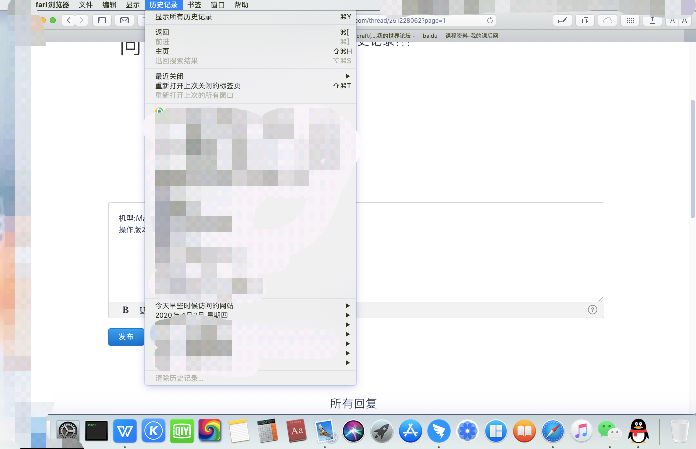Viewport: 696px width, 449px height.
Task: Open the QQ penguin icon
Action: coord(638,431)
